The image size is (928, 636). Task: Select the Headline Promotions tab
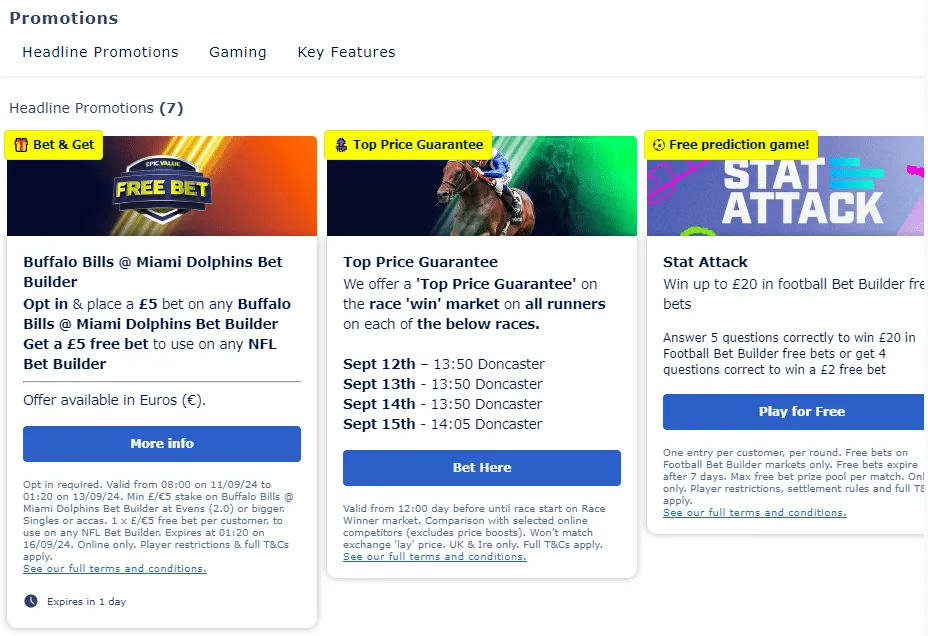coord(100,52)
